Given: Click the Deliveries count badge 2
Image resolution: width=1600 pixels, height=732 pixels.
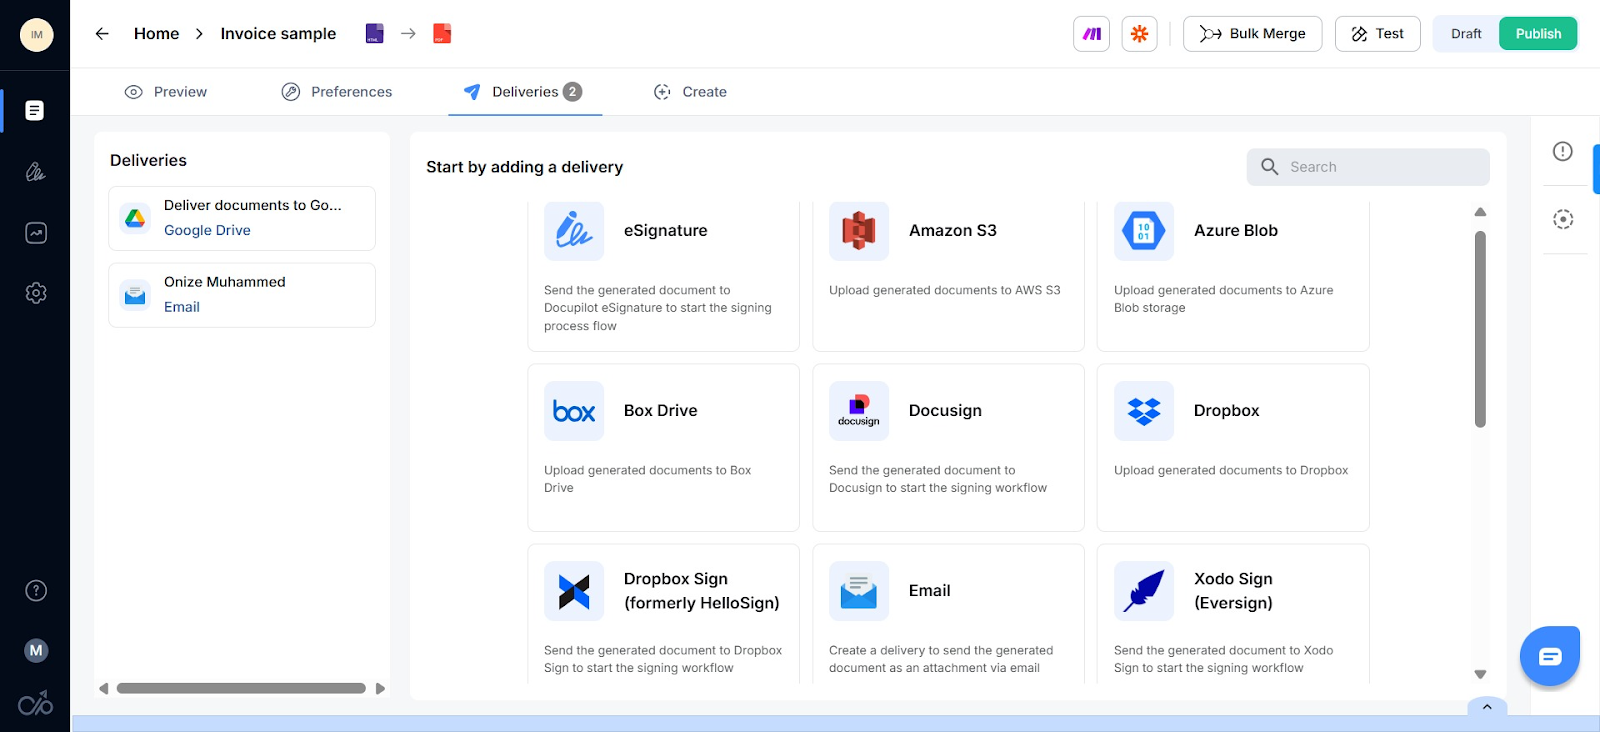Looking at the screenshot, I should (572, 92).
